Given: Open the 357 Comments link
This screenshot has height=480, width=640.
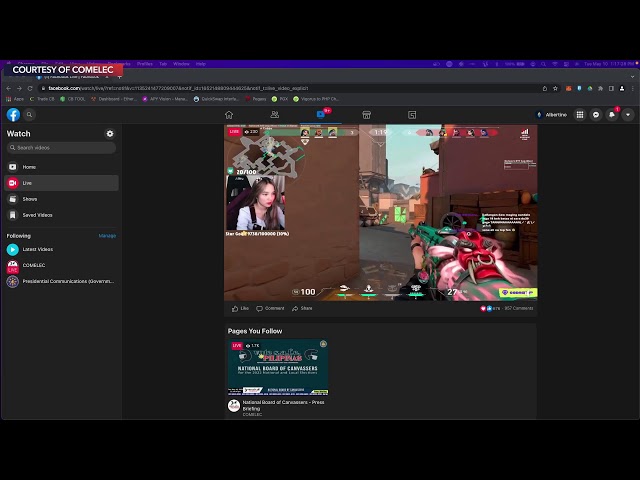Looking at the screenshot, I should point(519,308).
